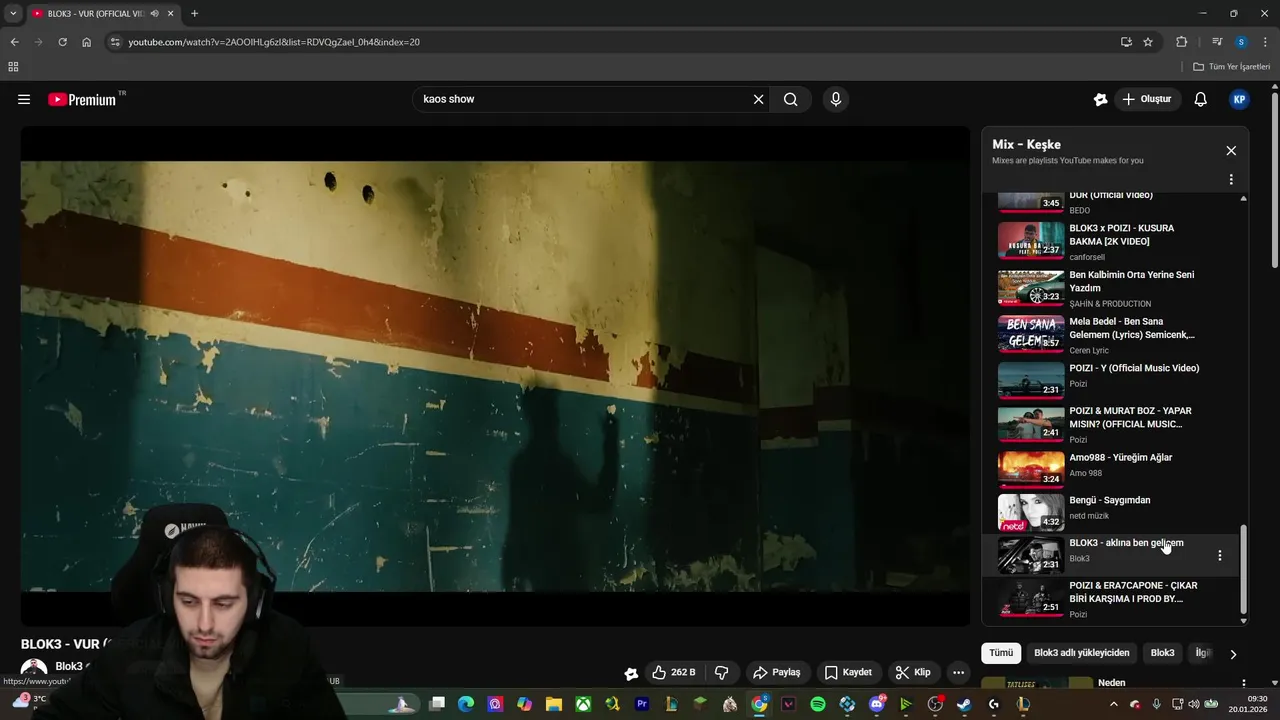Open Premiere Pro from the taskbar

click(x=642, y=704)
